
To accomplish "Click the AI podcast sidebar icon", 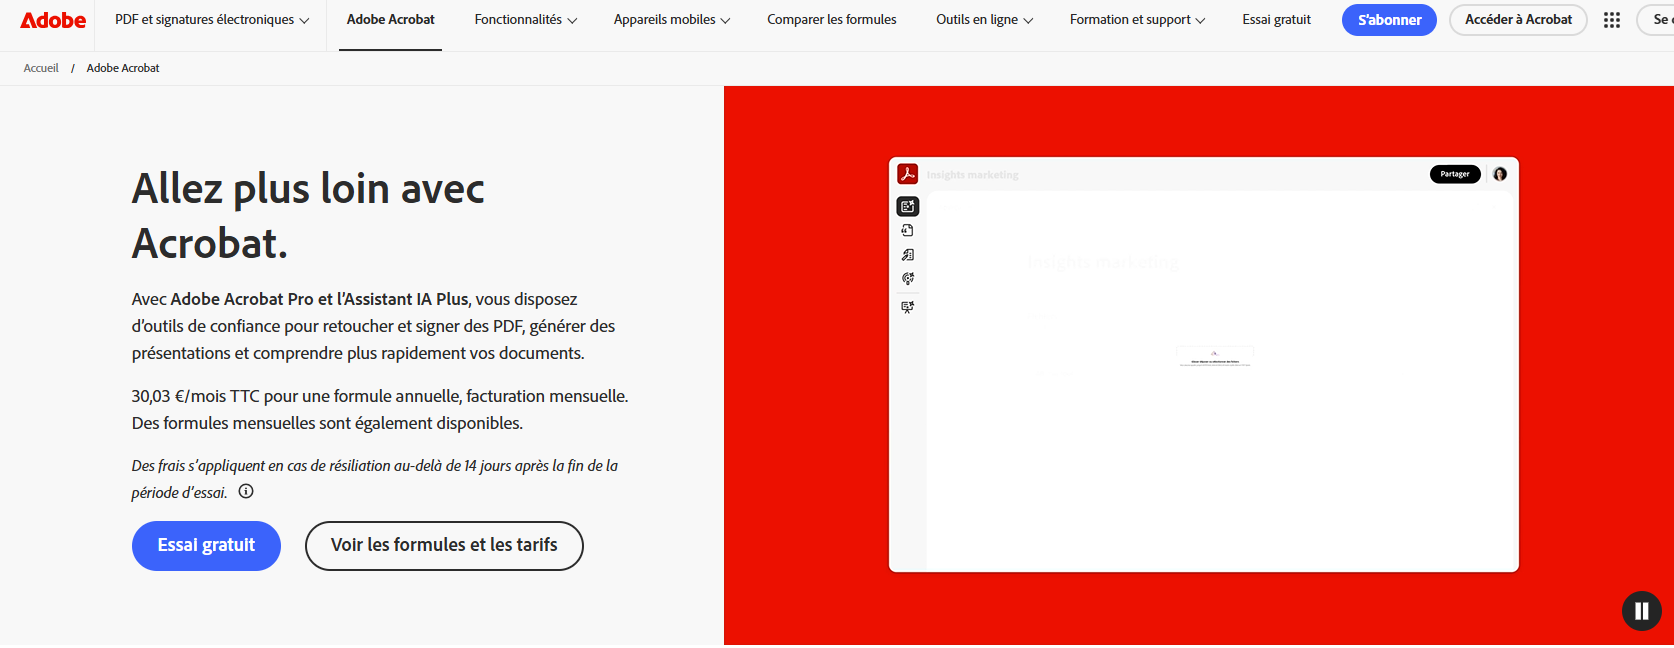I will (x=907, y=279).
